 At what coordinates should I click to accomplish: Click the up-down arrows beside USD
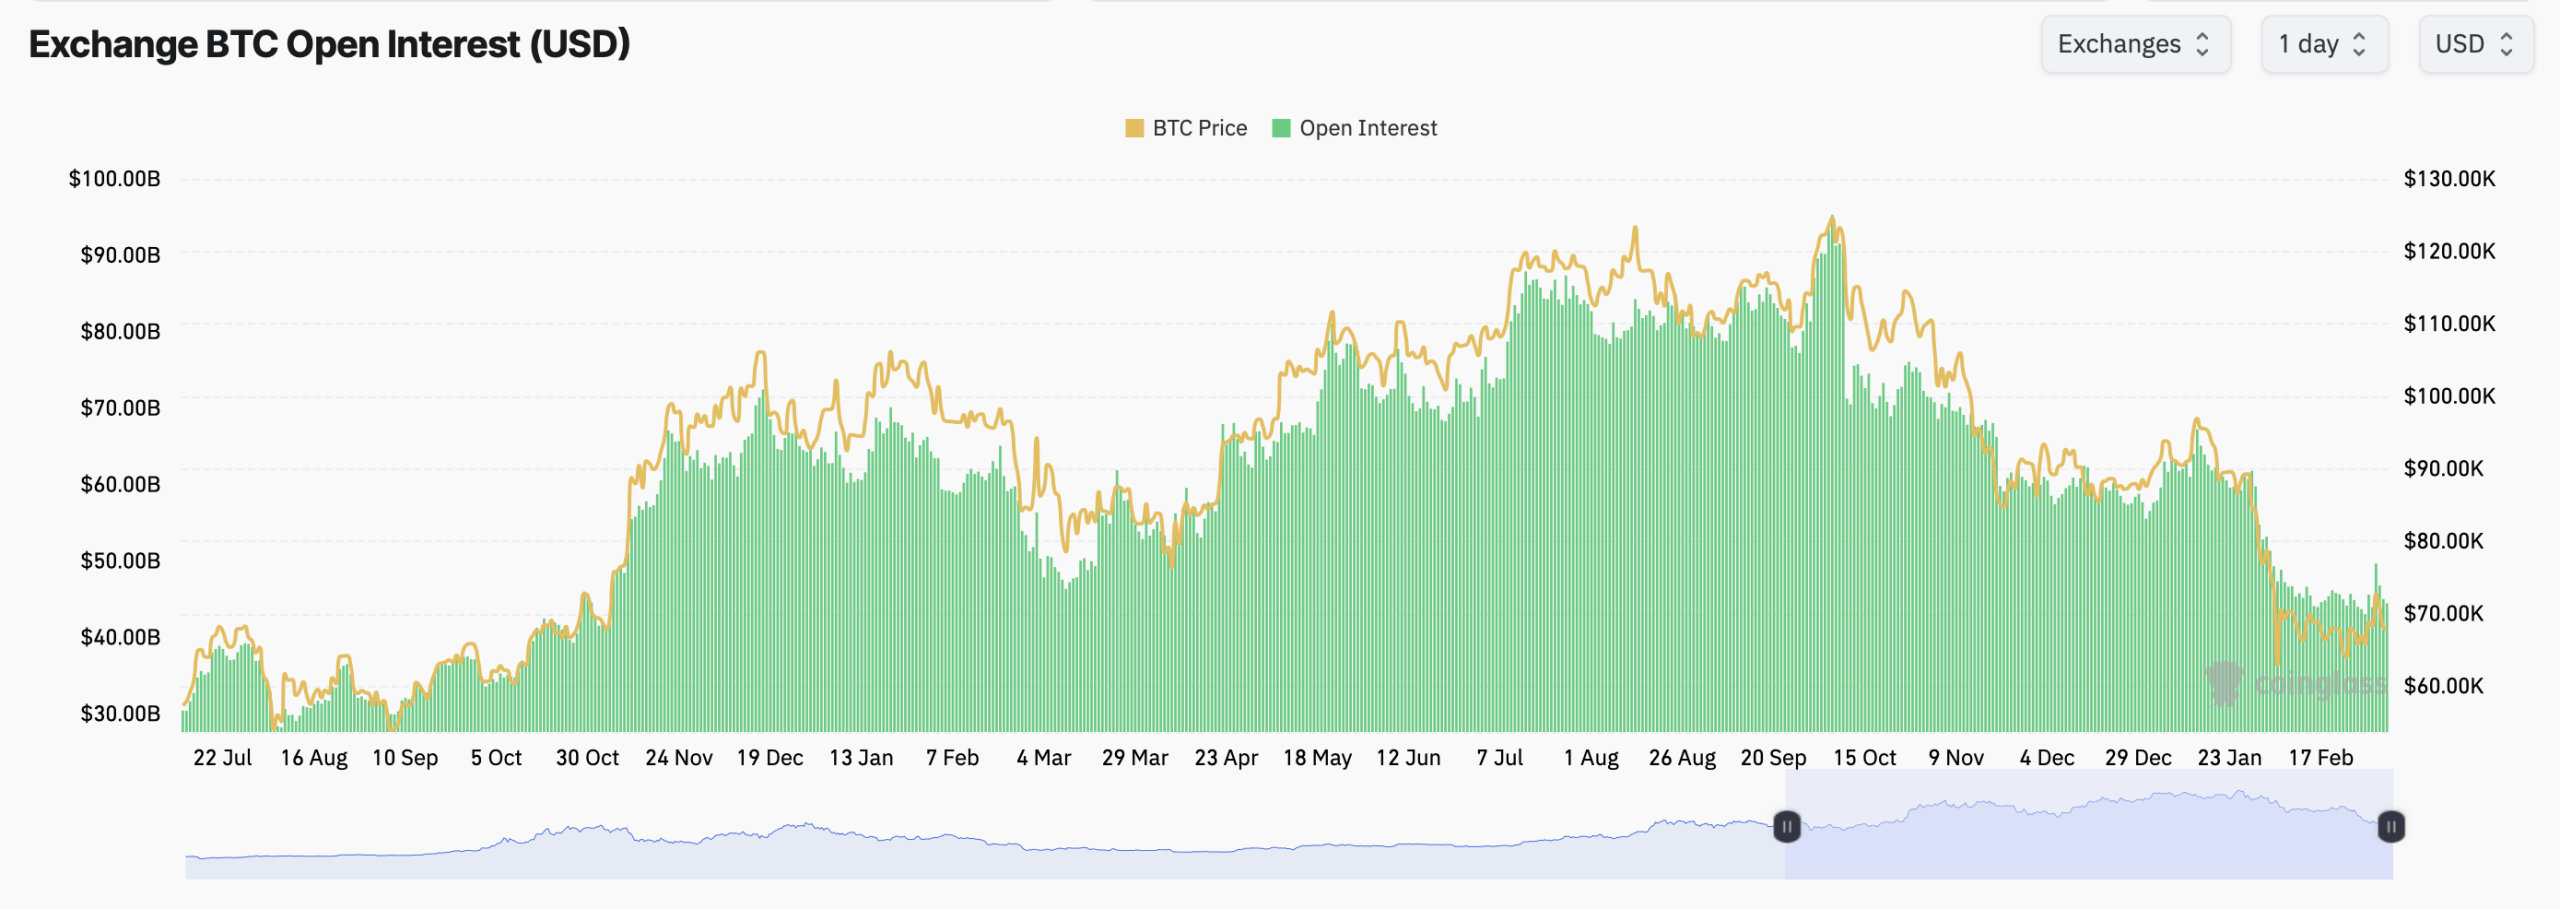click(2508, 44)
